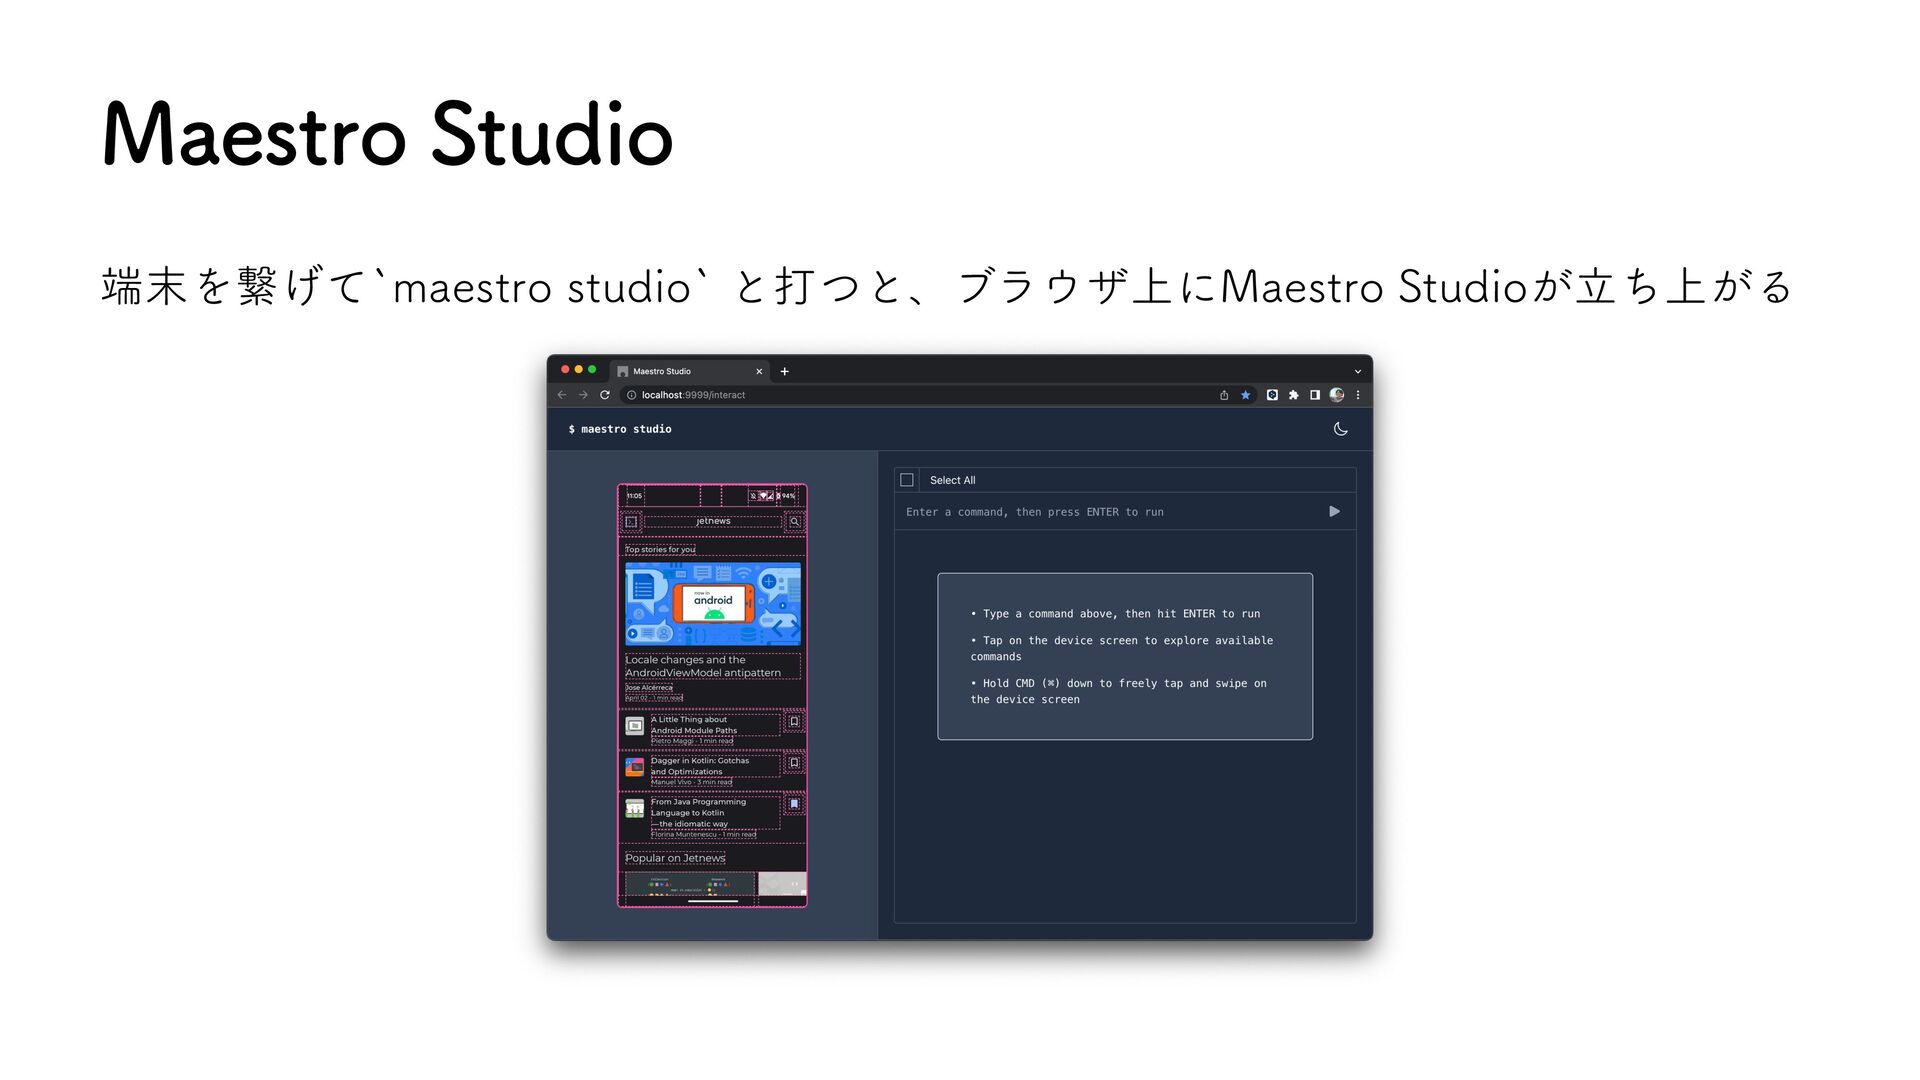Open a new browser tab
Image resolution: width=1920 pixels, height=1080 pixels.
coord(785,371)
